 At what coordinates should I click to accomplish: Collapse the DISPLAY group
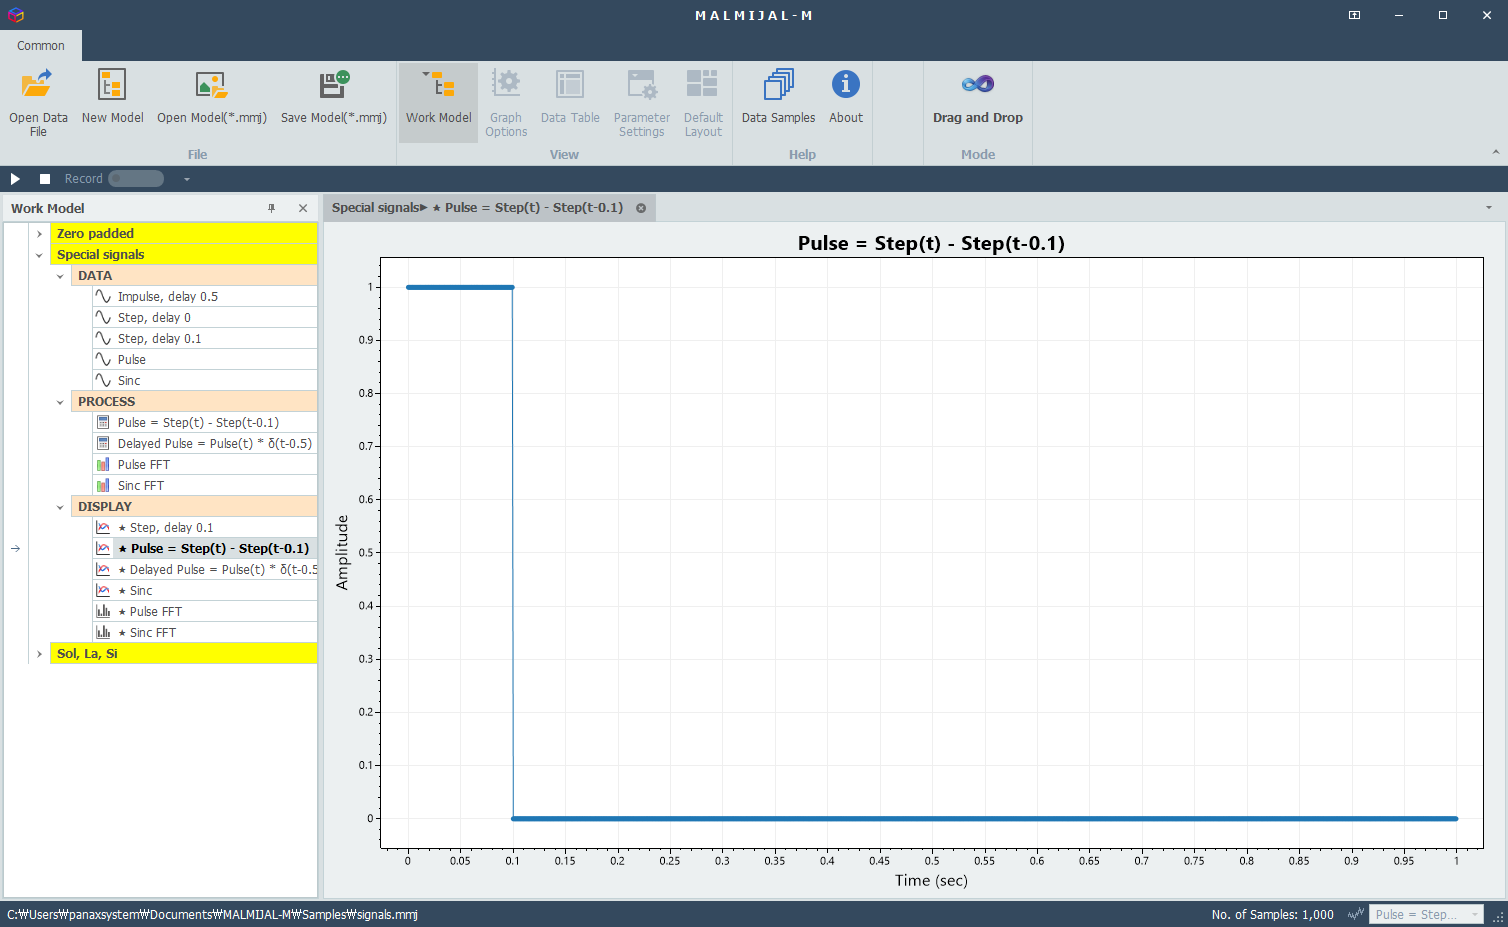click(60, 507)
